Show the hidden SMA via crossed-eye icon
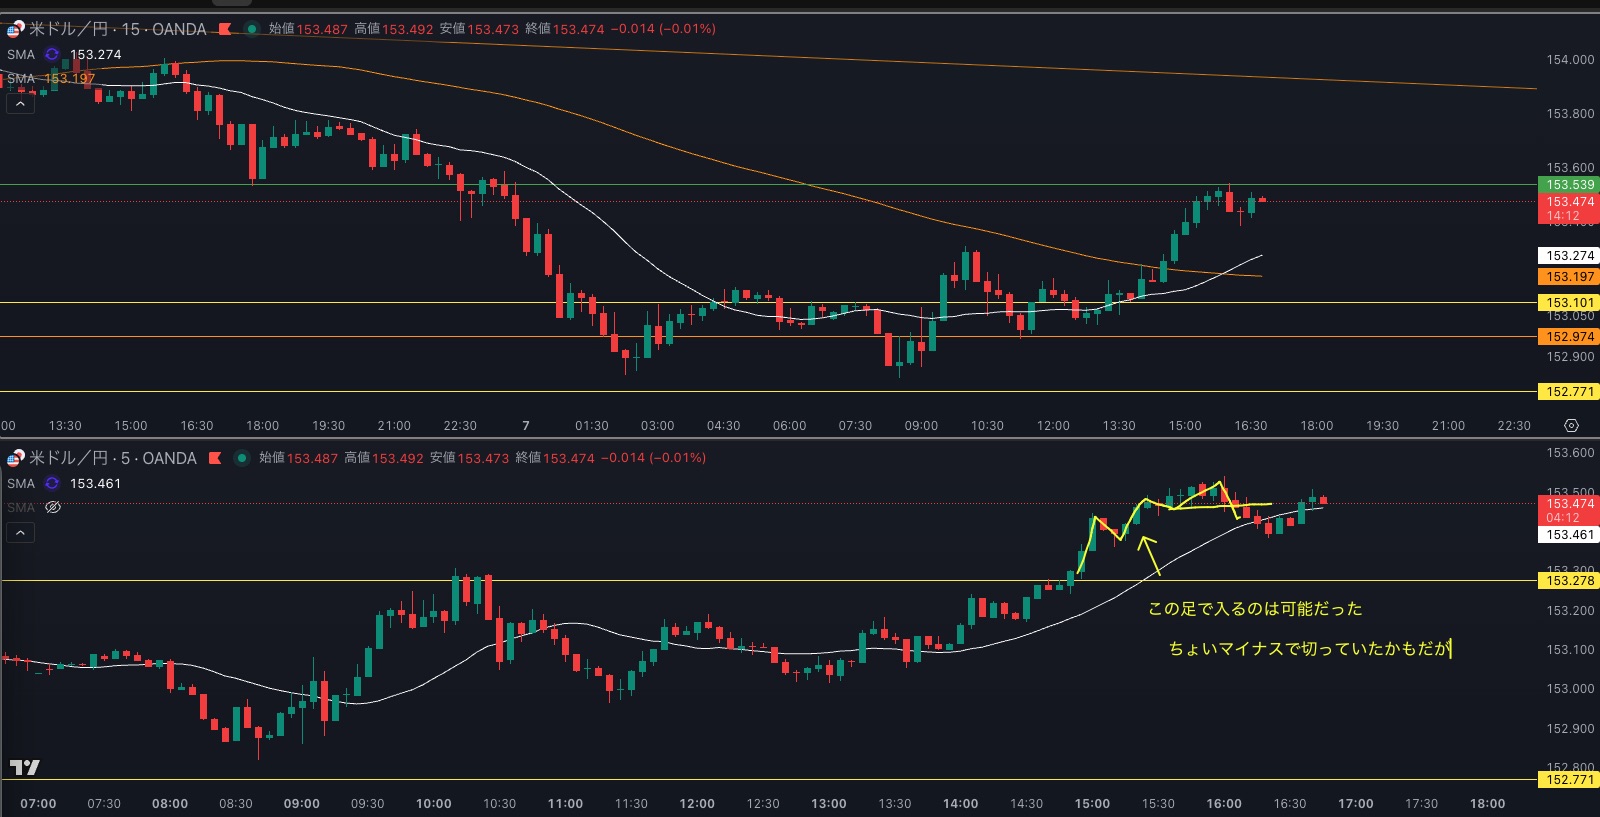 pos(53,507)
